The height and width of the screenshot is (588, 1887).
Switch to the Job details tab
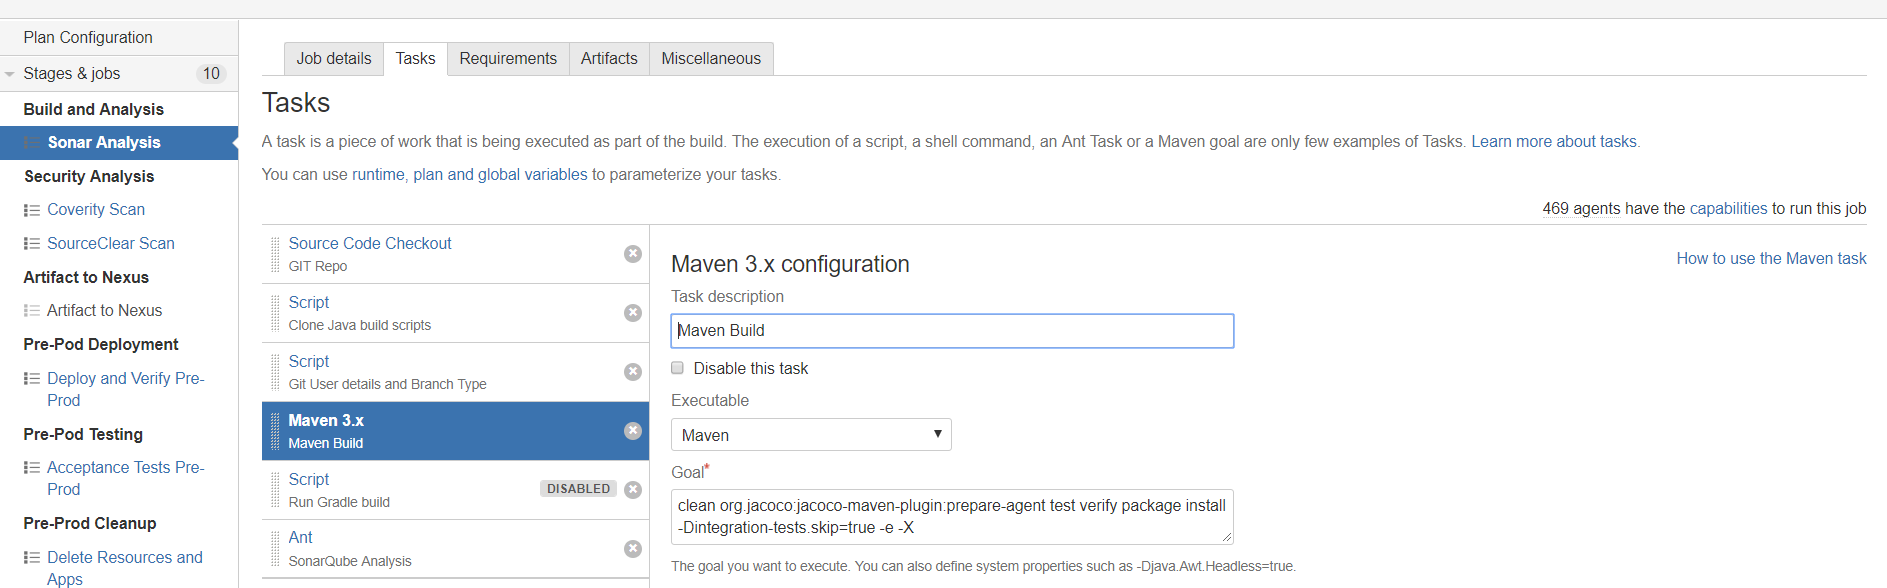(x=334, y=59)
